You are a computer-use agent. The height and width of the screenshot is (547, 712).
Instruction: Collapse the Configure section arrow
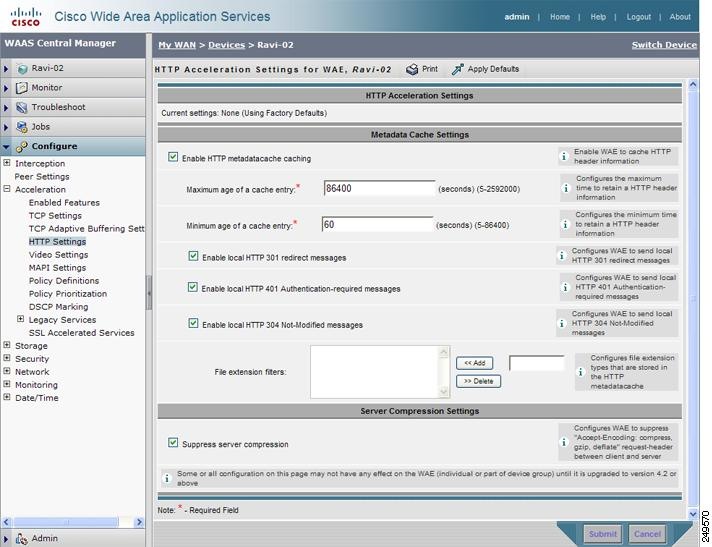tap(6, 147)
